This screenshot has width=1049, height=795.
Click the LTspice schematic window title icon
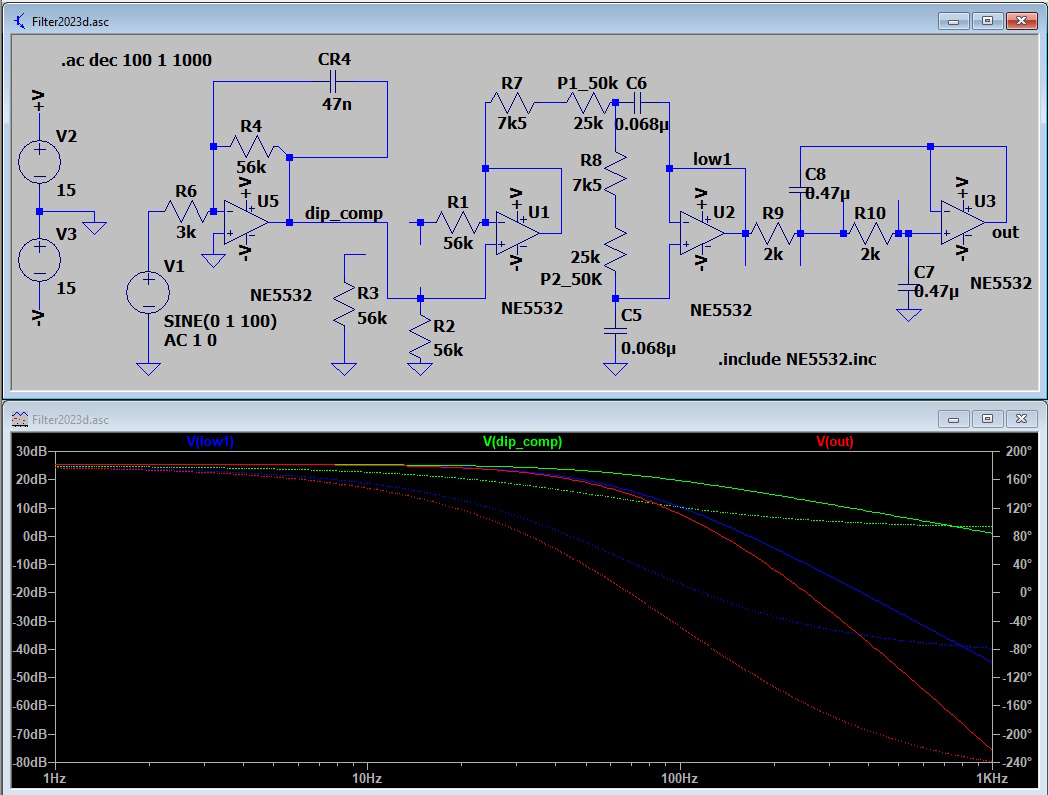pos(20,19)
